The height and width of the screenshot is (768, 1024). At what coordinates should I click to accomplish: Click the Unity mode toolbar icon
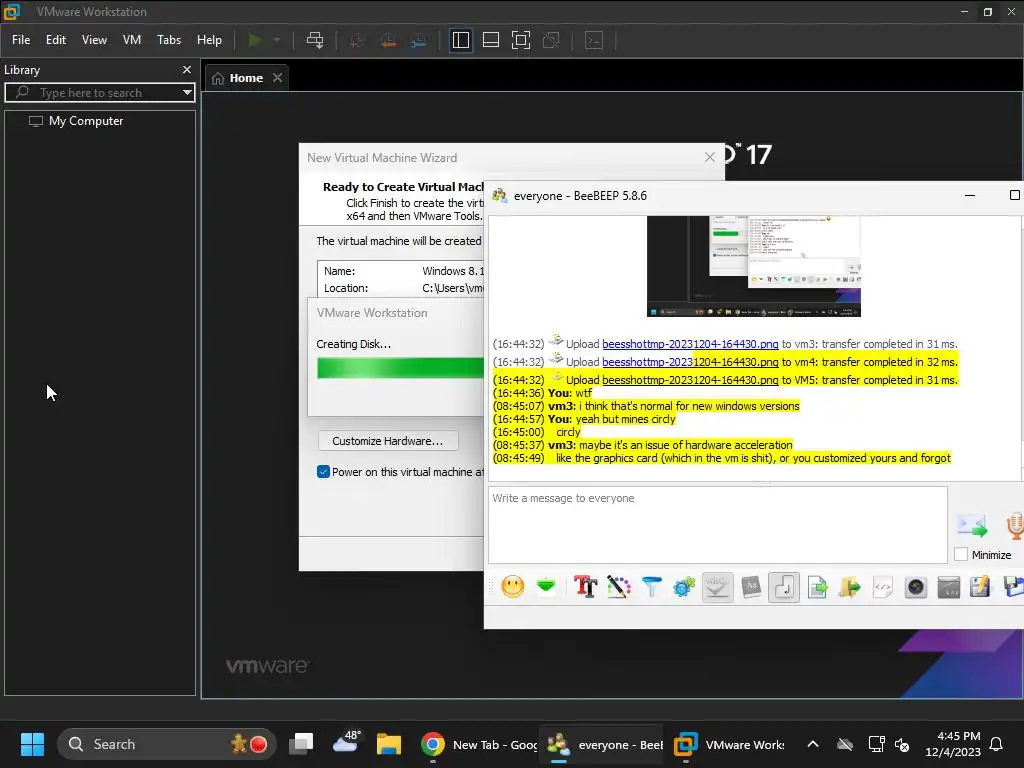[x=551, y=40]
